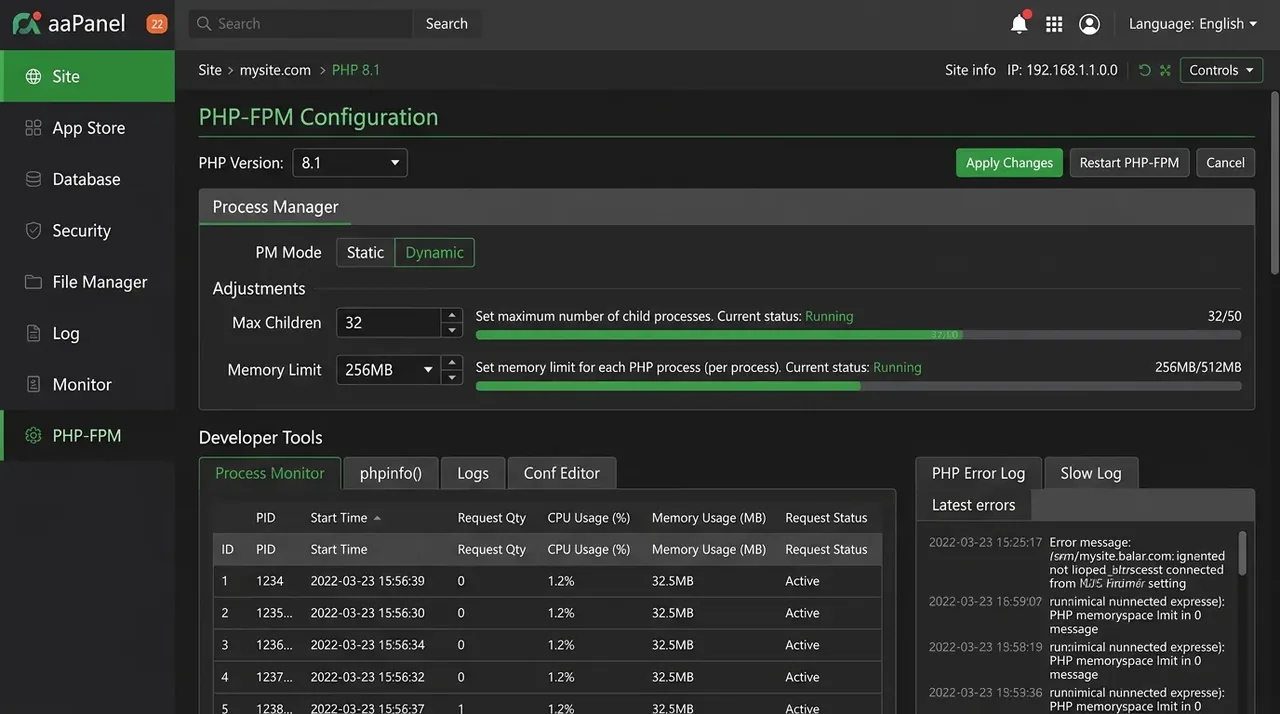Click the File Manager folder icon
The image size is (1280, 714).
pos(34,282)
